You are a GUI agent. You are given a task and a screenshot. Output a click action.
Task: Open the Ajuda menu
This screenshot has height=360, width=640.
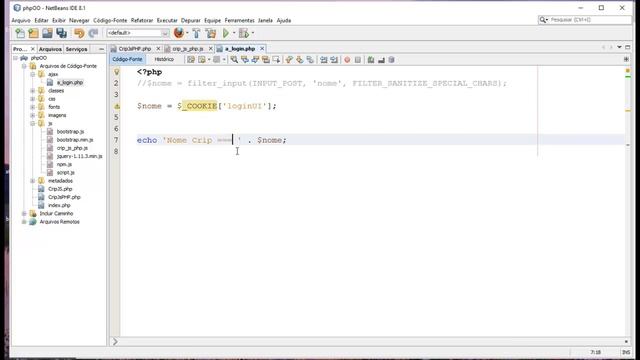[284, 20]
